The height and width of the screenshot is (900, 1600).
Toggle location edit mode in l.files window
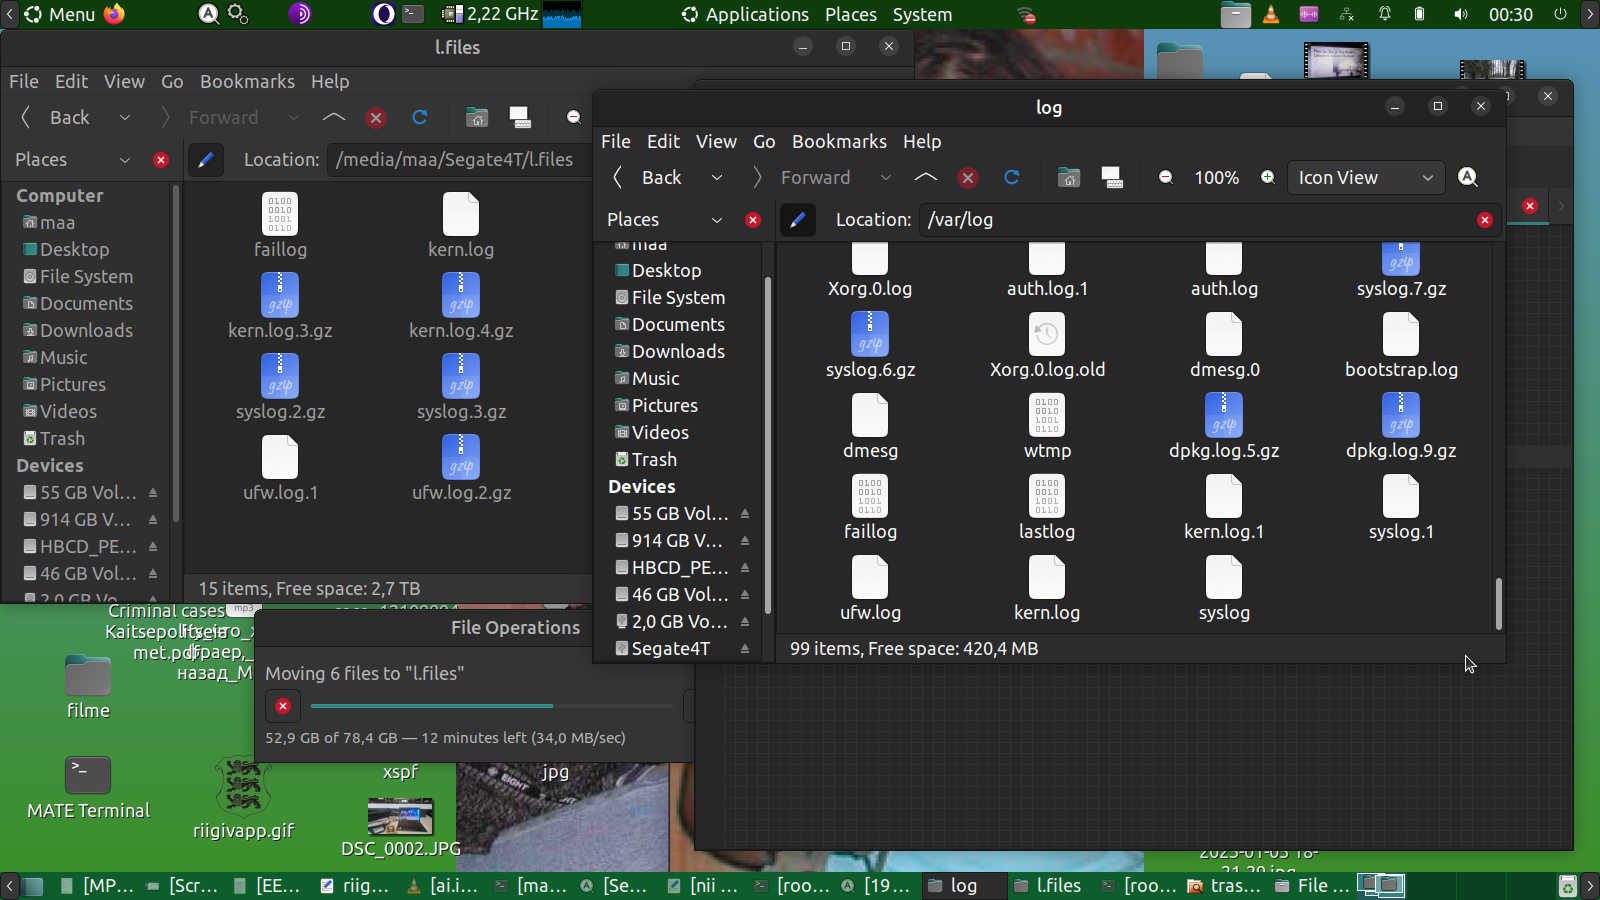click(x=205, y=160)
